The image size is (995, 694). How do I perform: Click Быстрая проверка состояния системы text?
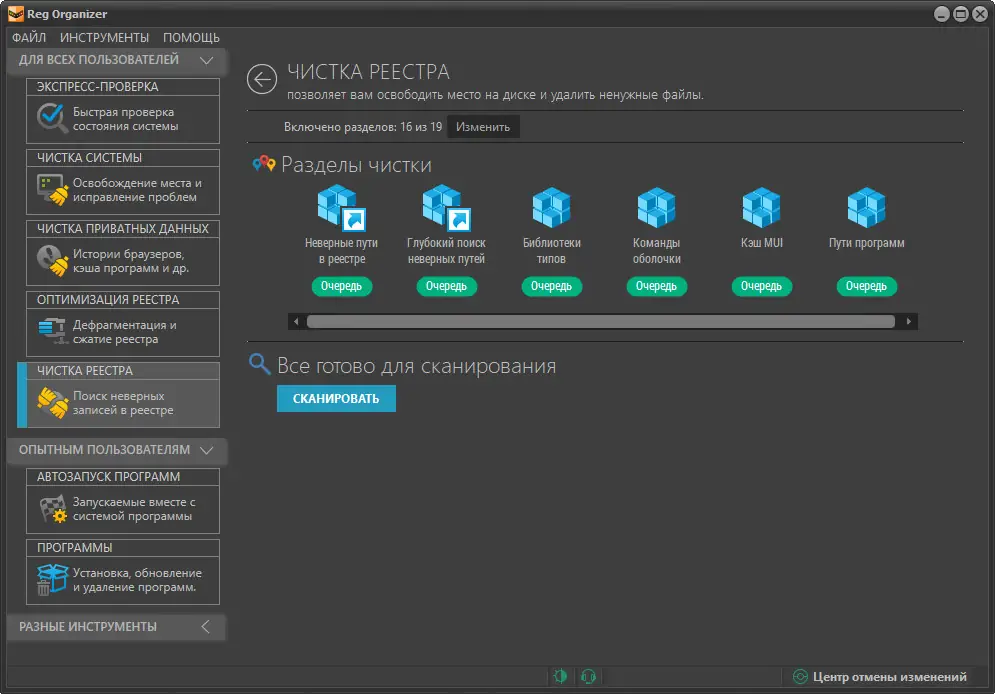point(125,119)
